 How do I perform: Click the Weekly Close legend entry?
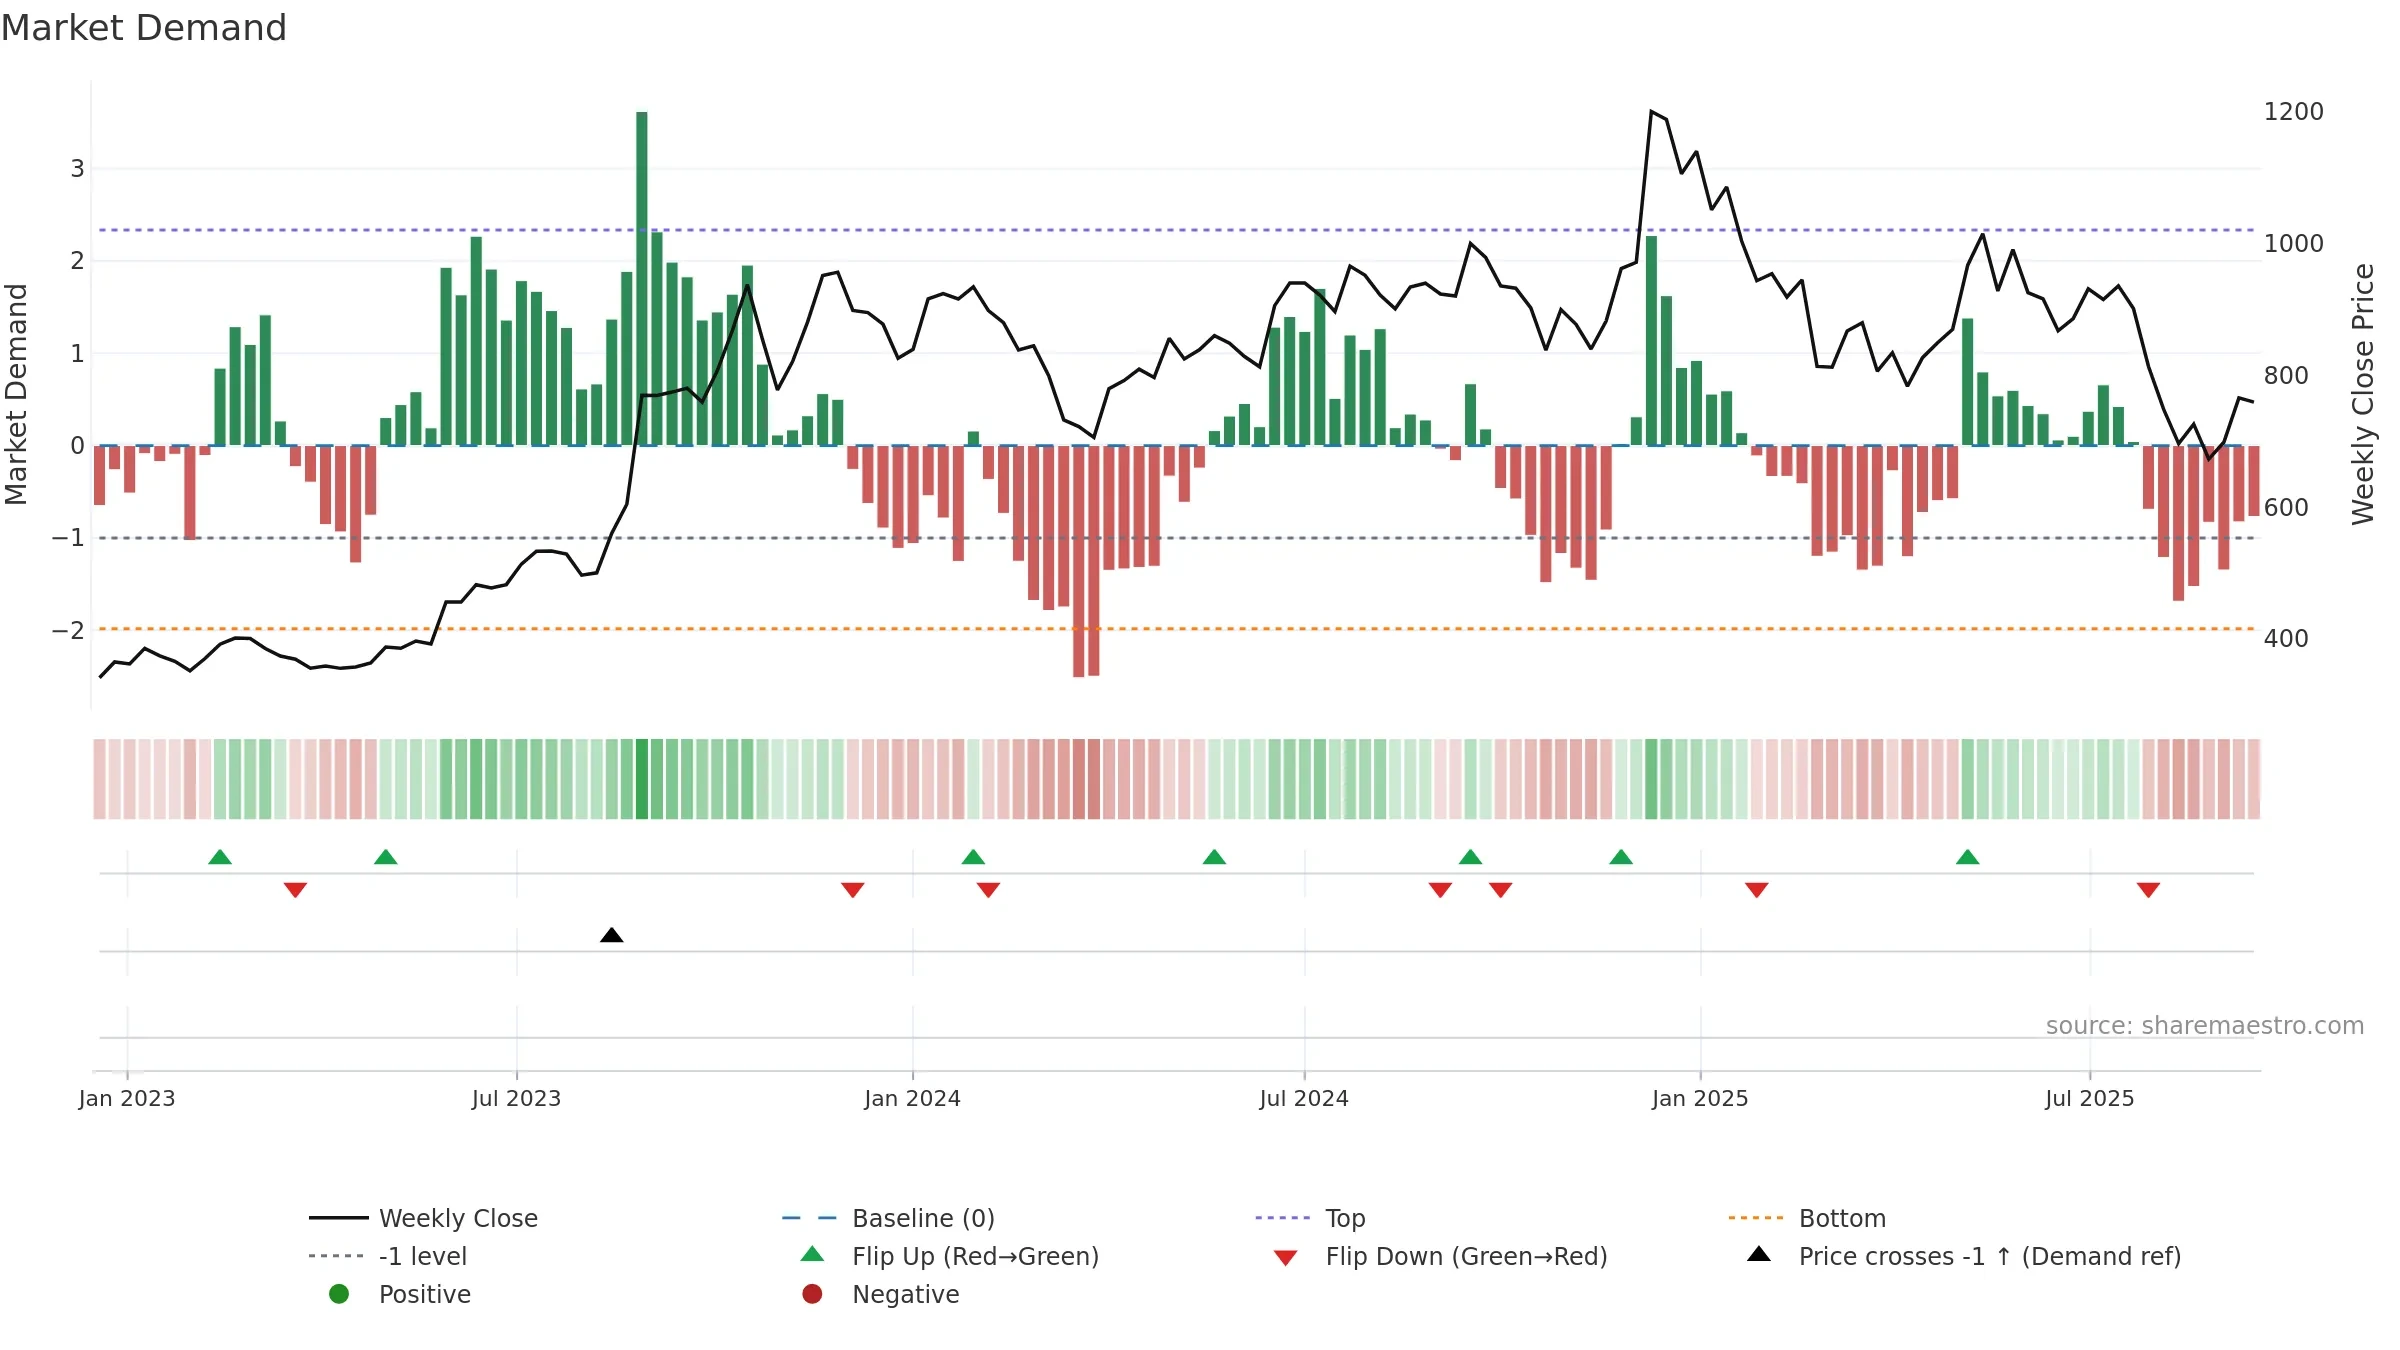[423, 1218]
